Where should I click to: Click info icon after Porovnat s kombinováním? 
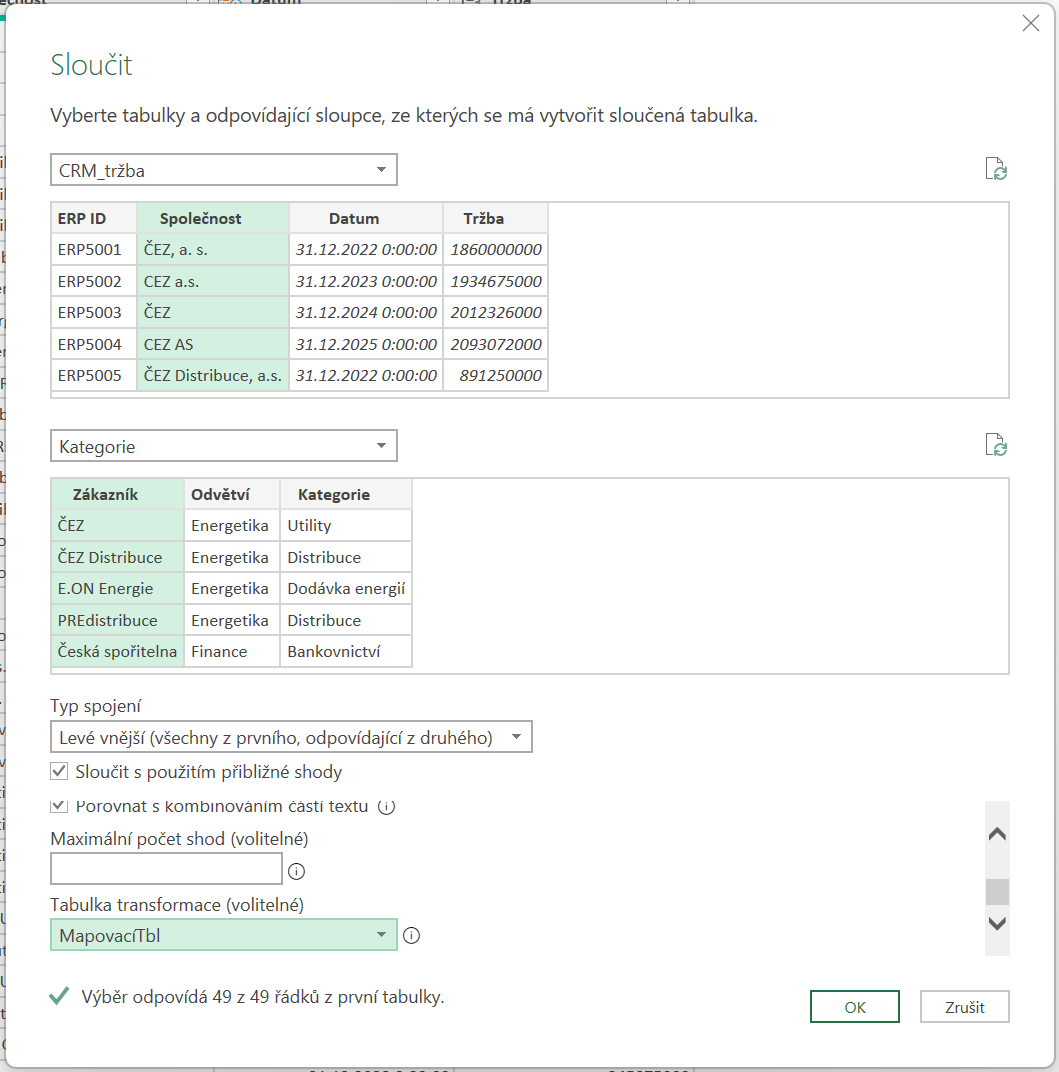coord(387,806)
